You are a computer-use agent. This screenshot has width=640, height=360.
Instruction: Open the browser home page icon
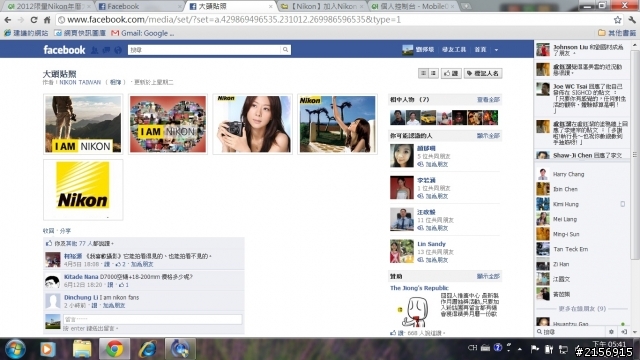(47, 20)
